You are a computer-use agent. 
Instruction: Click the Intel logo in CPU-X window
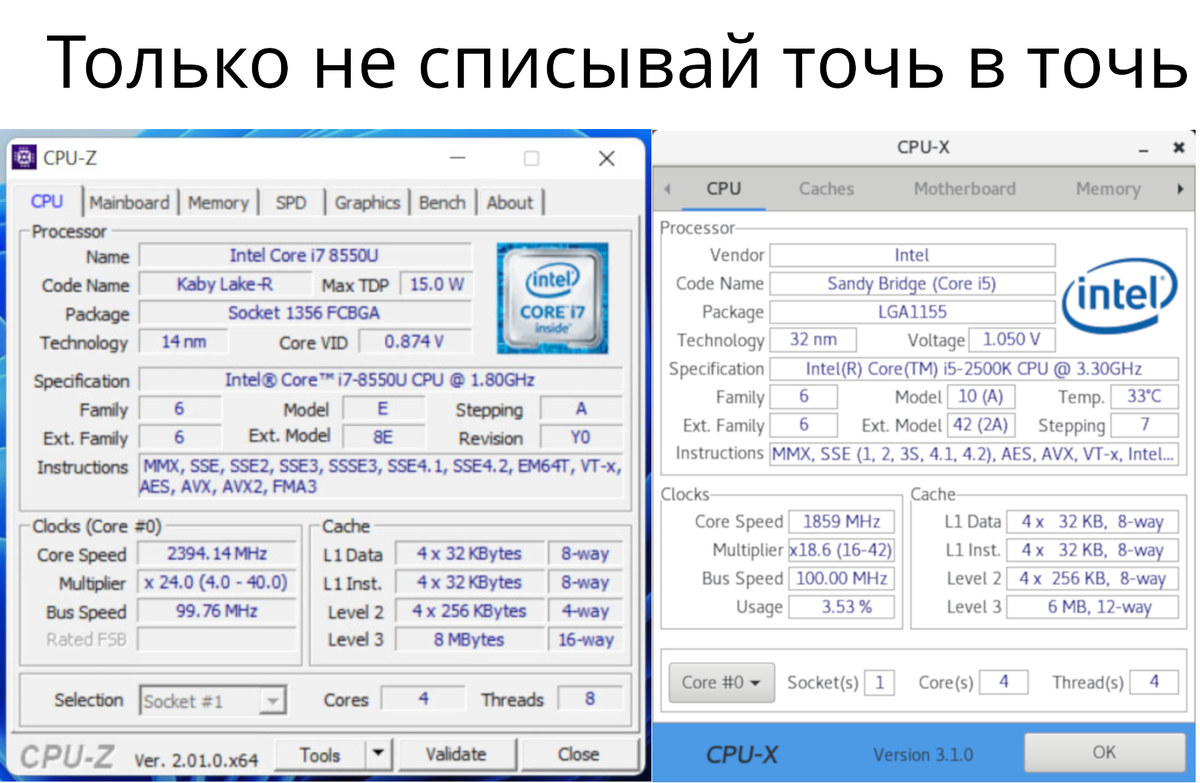coord(1120,296)
